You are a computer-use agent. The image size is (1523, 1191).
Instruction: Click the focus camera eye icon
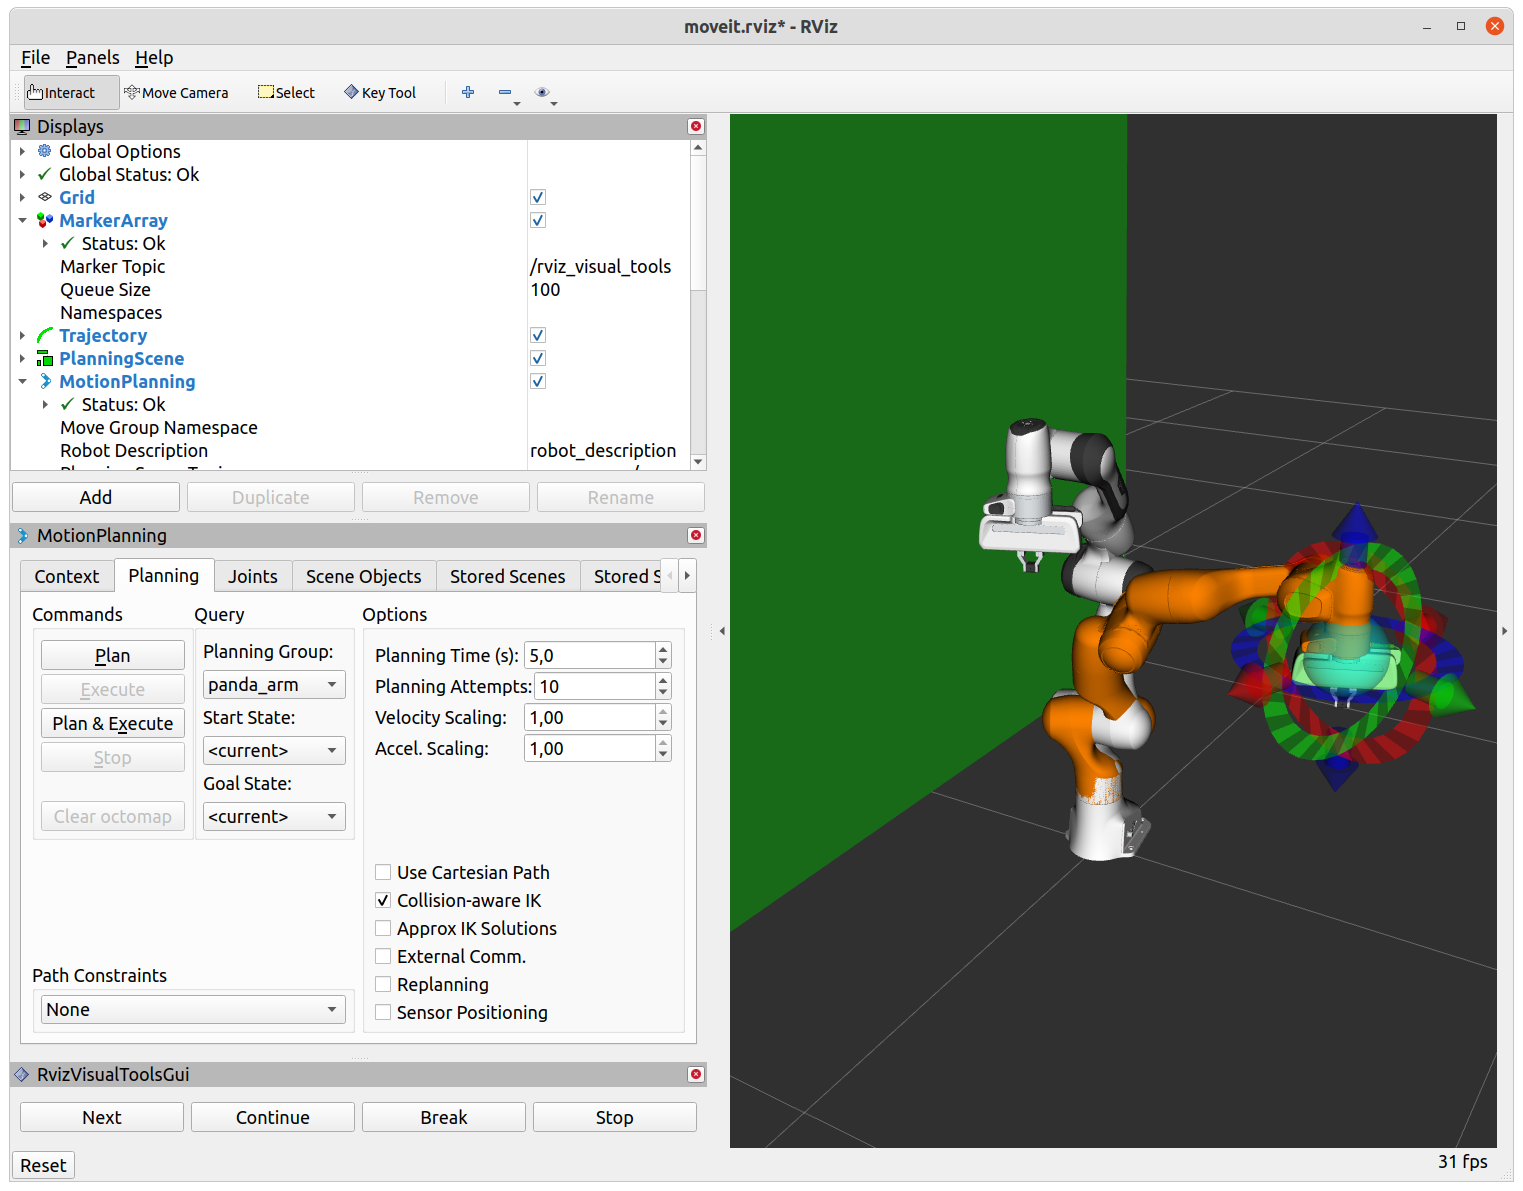[x=542, y=90]
